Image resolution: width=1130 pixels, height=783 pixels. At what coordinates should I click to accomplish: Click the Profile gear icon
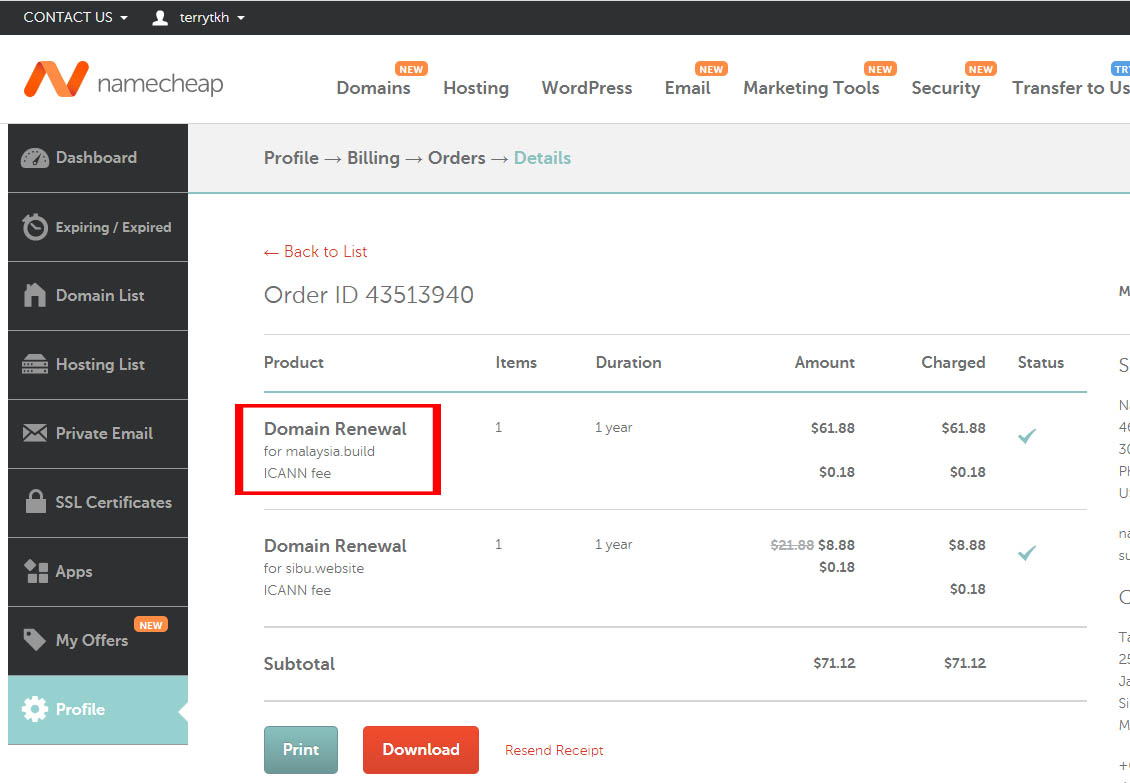coord(35,709)
